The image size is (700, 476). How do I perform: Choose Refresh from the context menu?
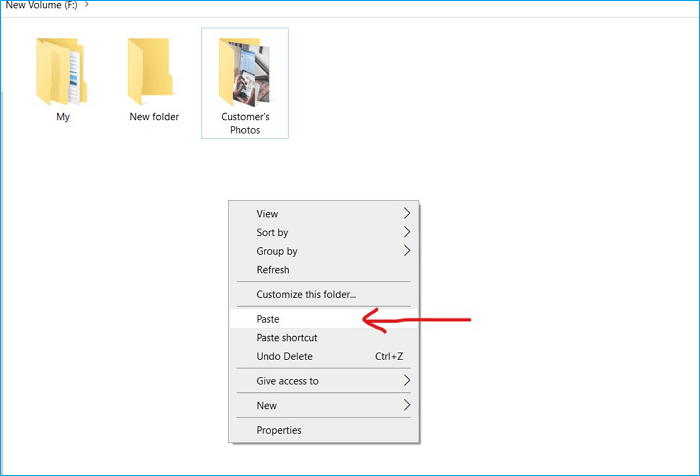[273, 270]
